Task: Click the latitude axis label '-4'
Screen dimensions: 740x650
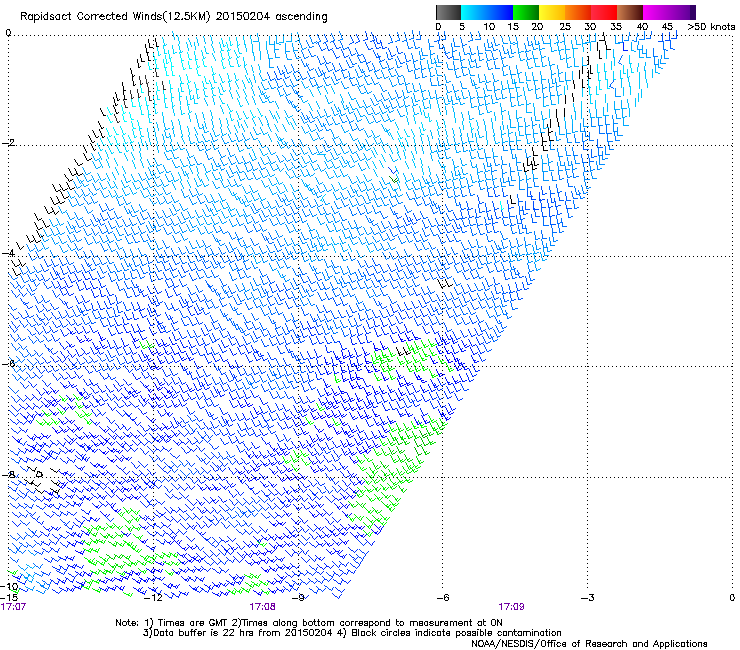Action: tap(8, 253)
